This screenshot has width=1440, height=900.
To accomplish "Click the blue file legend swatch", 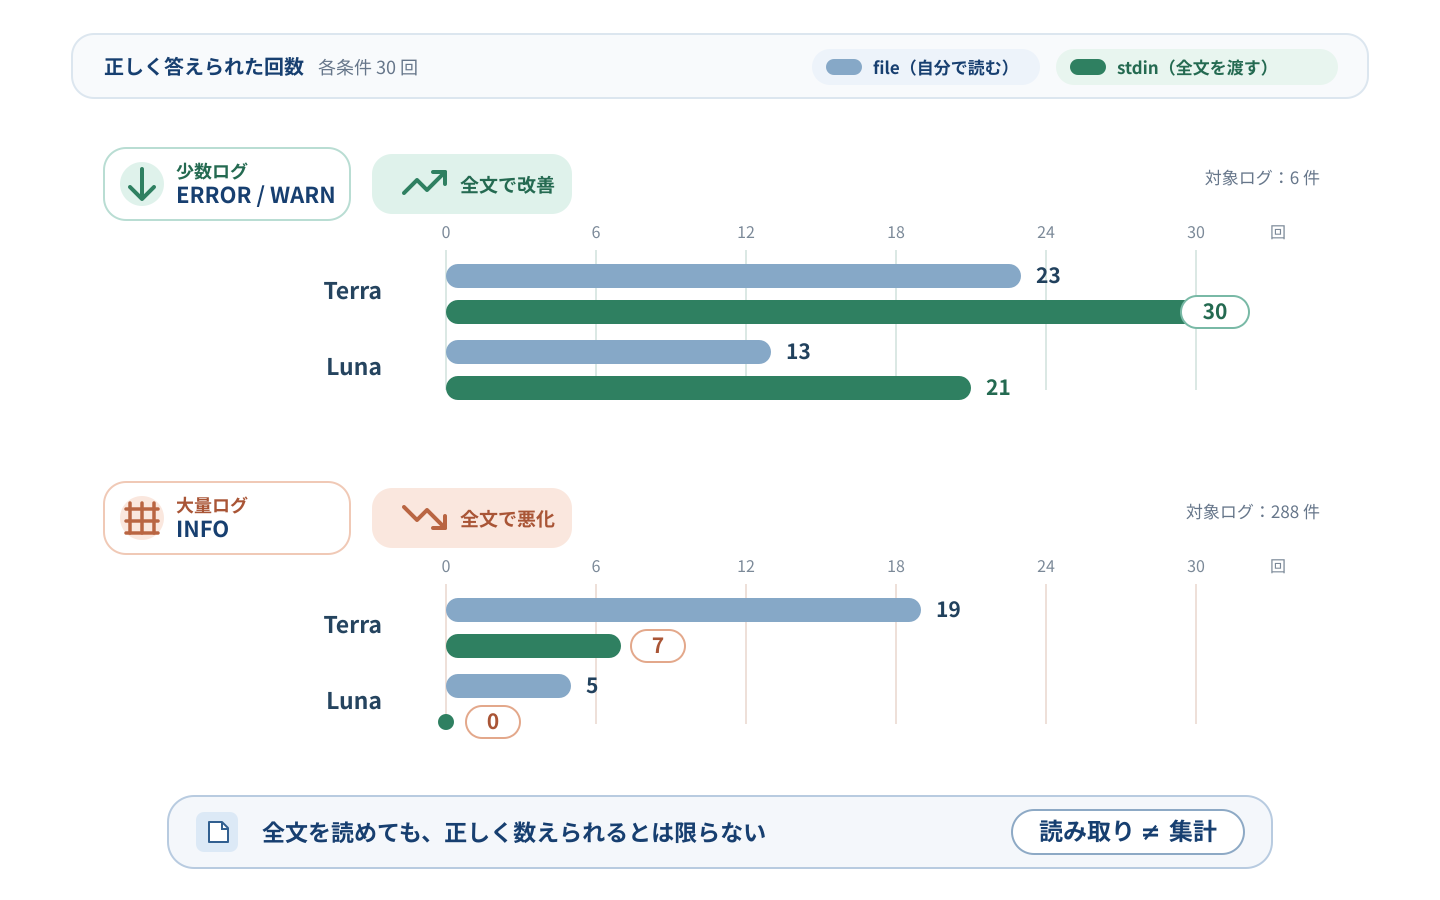I will click(x=844, y=67).
